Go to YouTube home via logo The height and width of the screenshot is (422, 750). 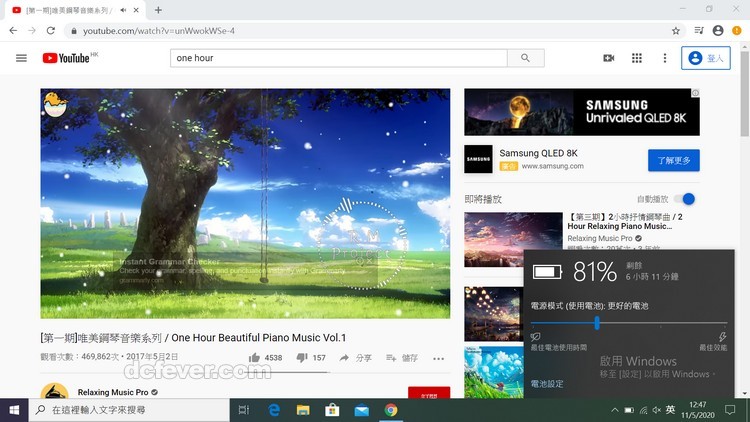tap(66, 58)
